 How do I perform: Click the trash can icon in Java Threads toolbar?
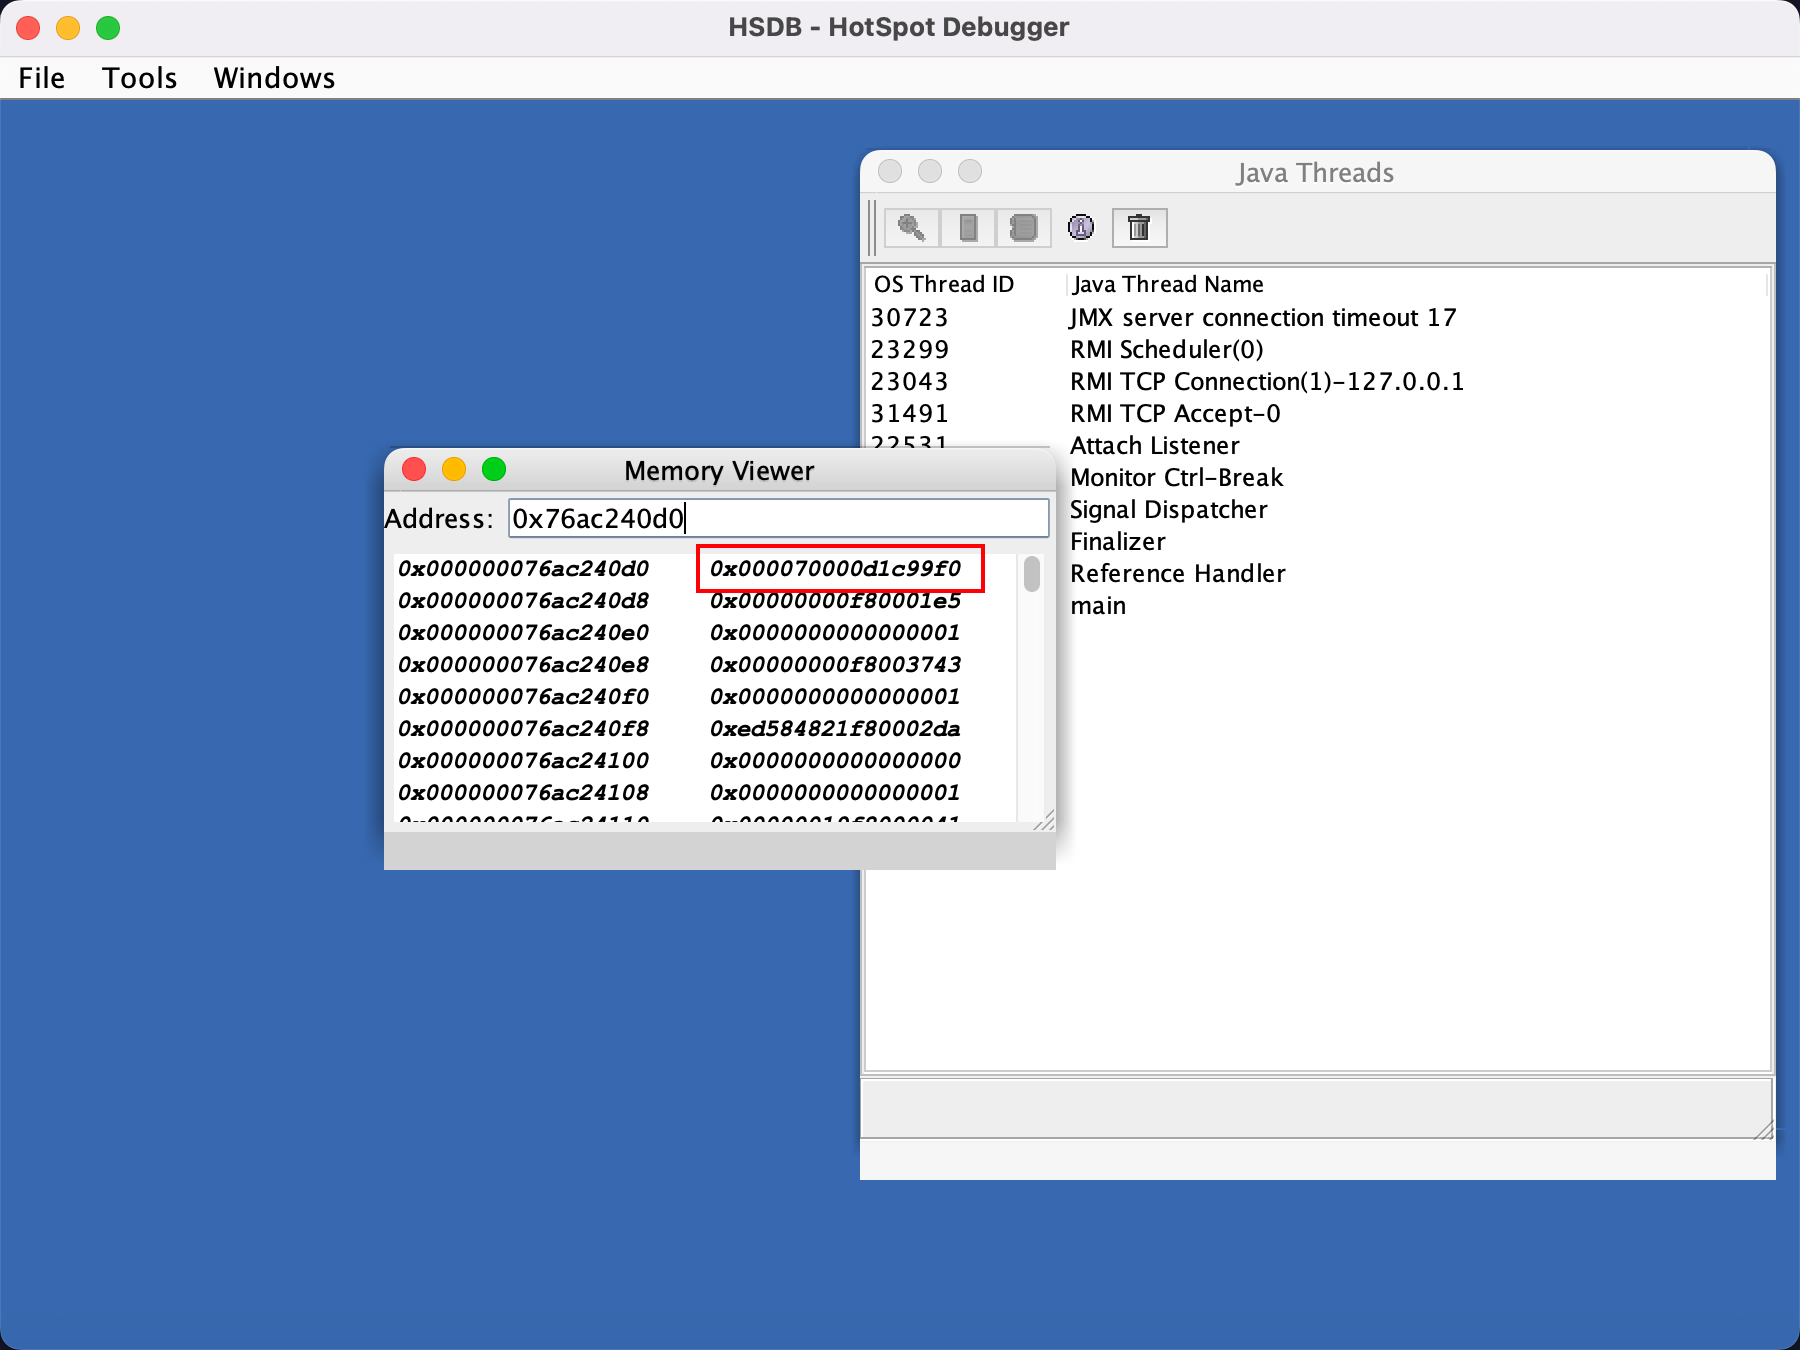(x=1139, y=228)
